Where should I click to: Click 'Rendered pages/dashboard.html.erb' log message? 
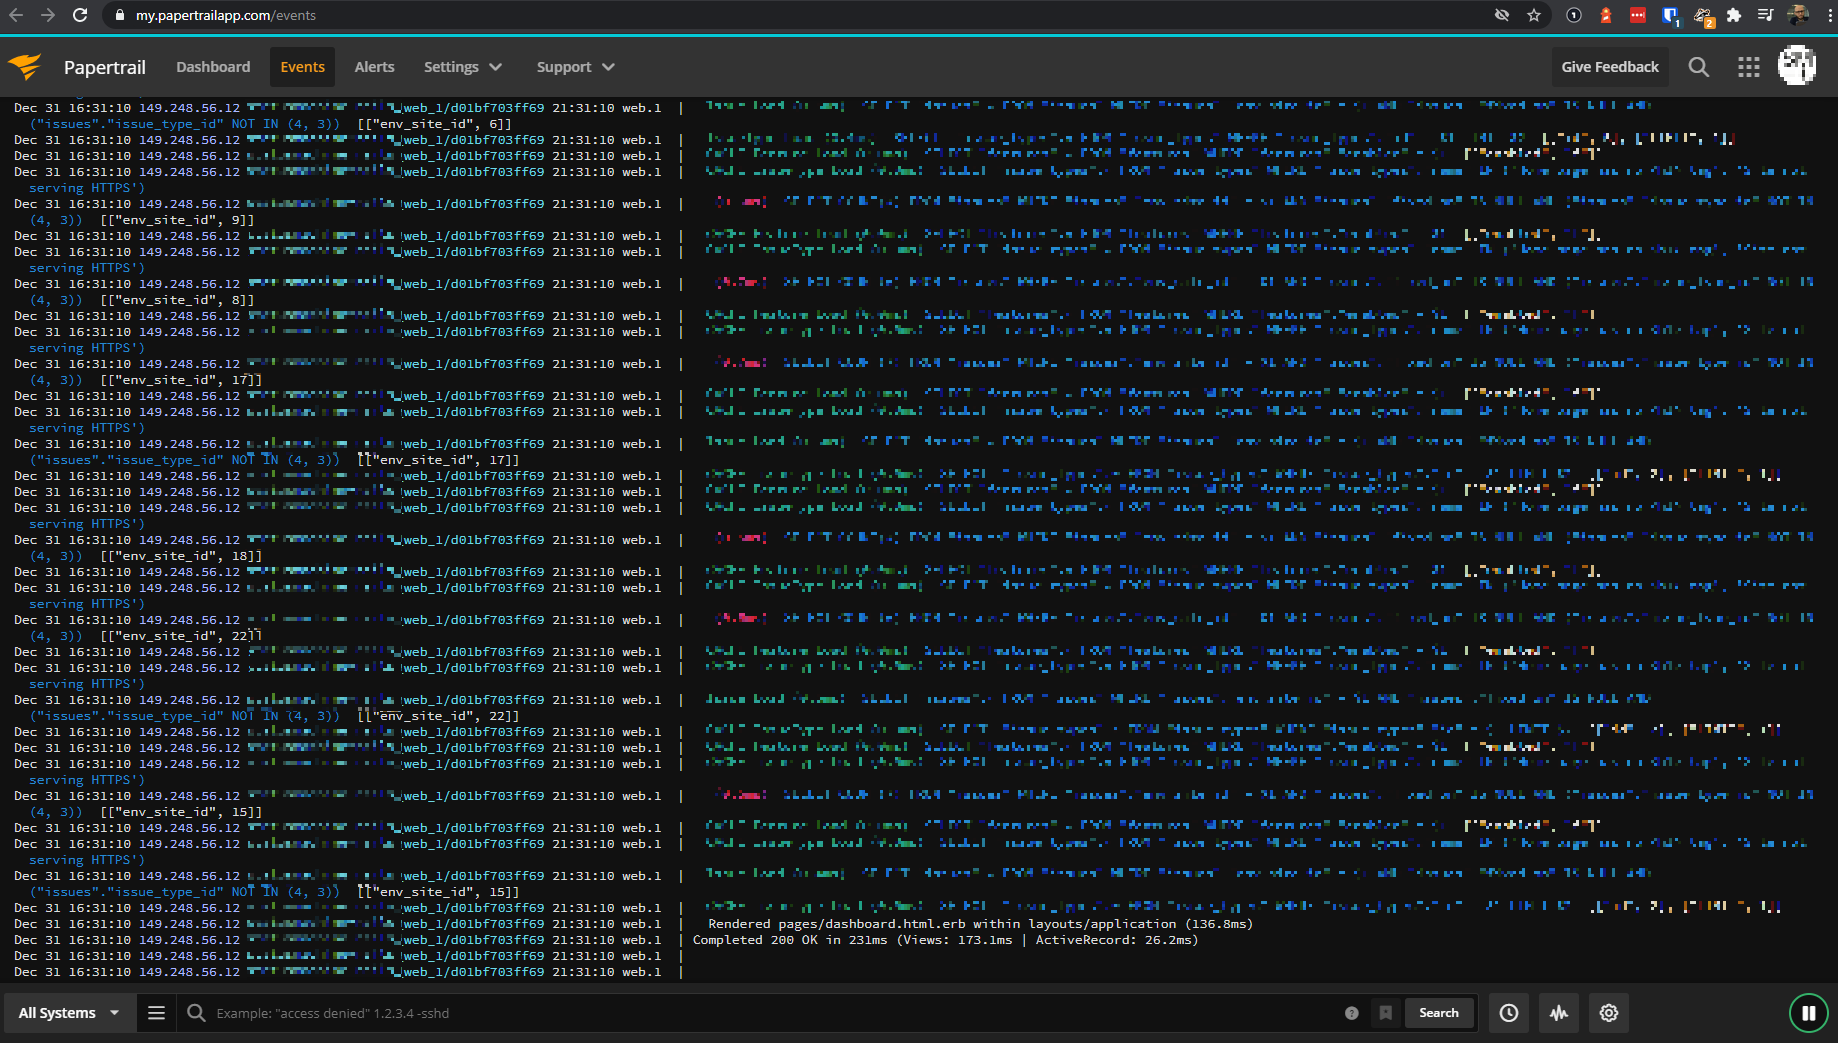point(980,924)
